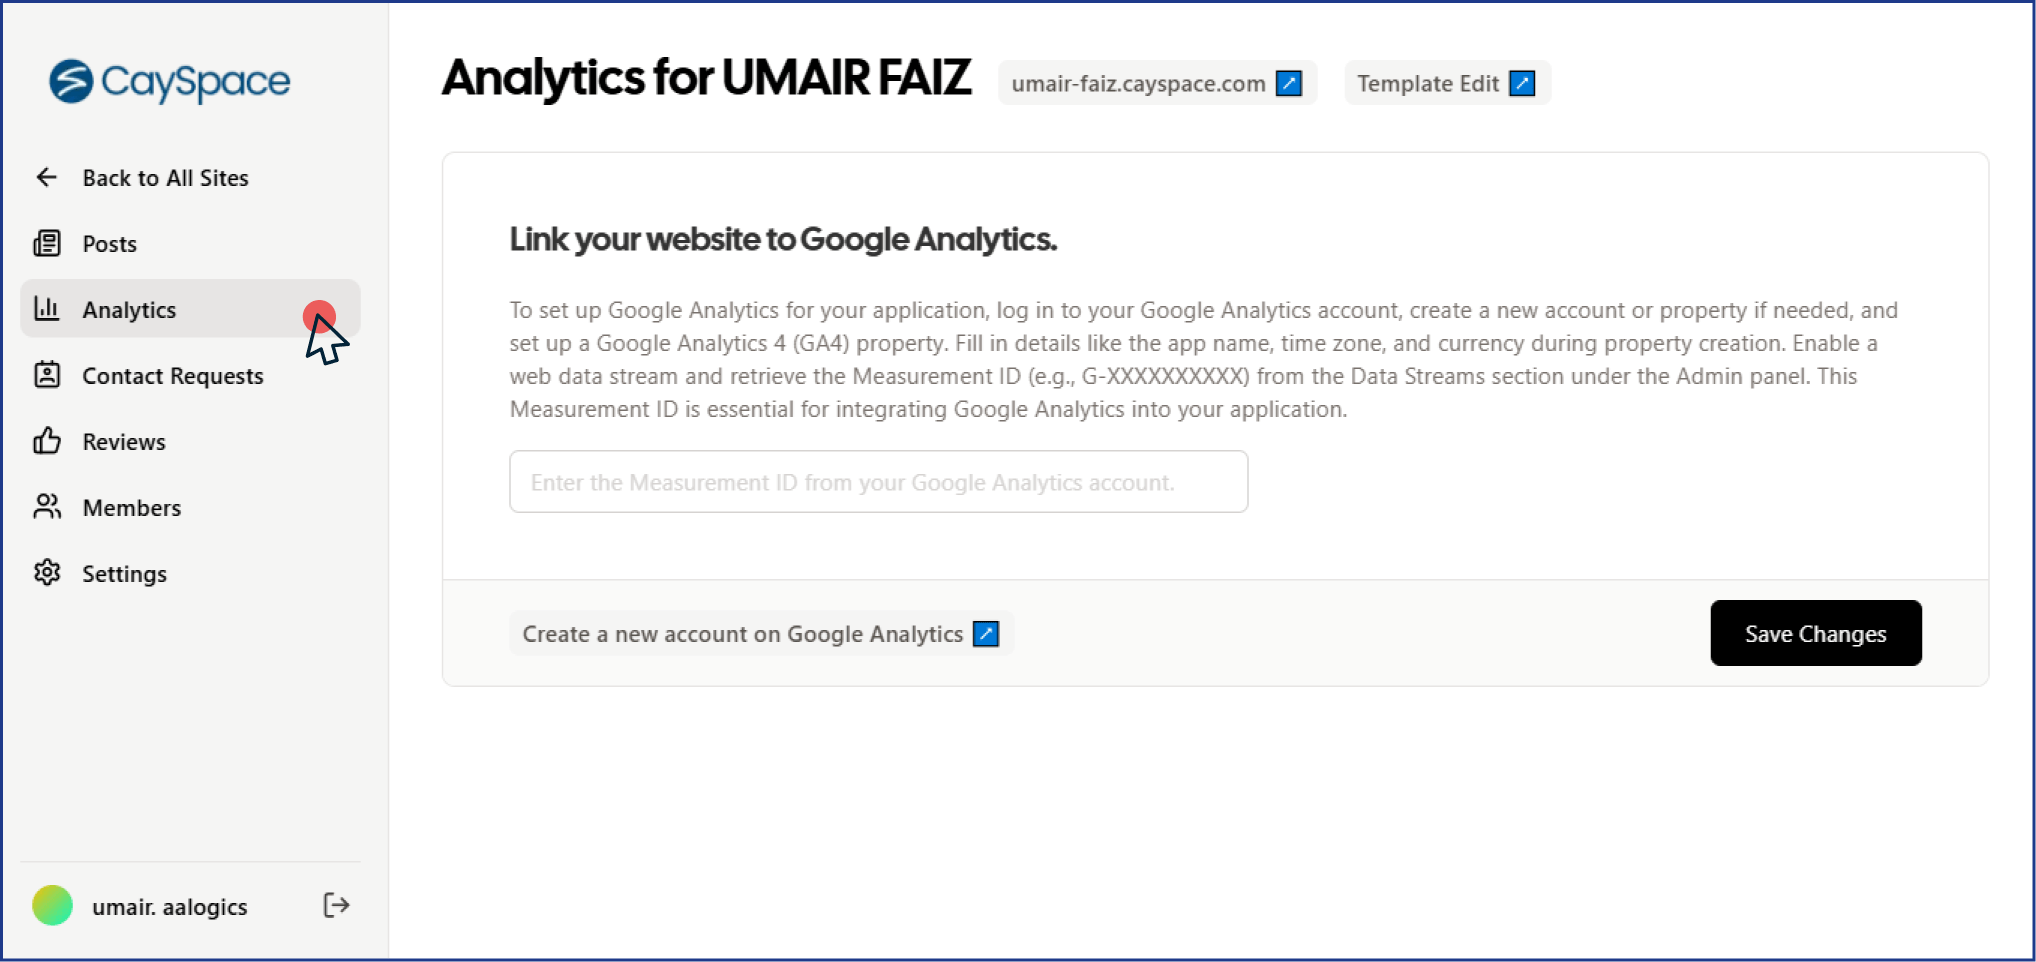Viewport: 2036px width, 962px height.
Task: Click the logout icon
Action: click(336, 905)
